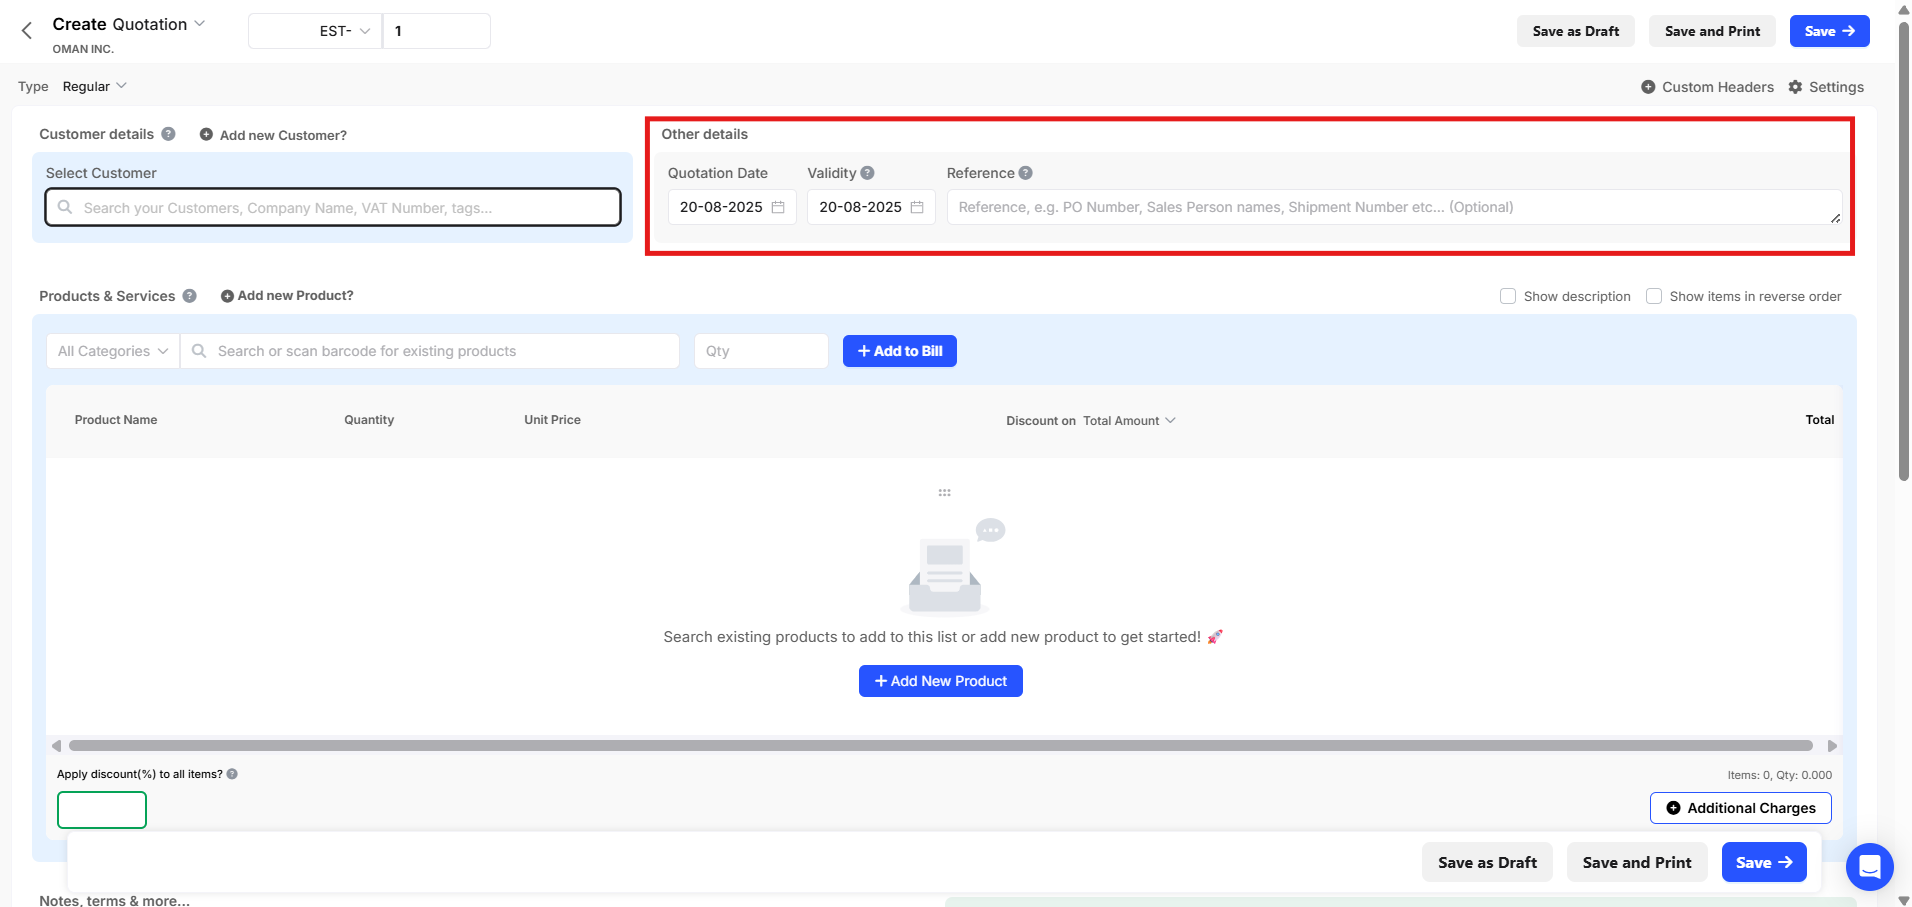Click the horizontal scrollbar of the product table
This screenshot has height=907, width=1912.
(x=941, y=746)
